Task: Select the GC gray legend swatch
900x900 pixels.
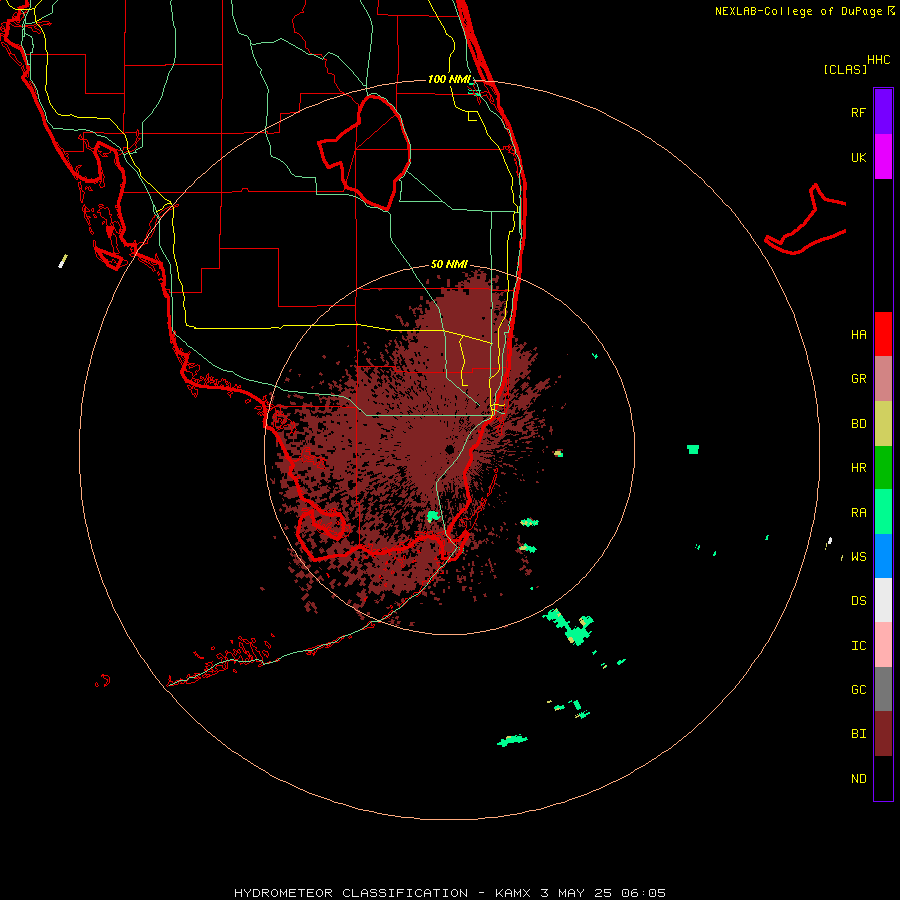Action: click(x=883, y=689)
